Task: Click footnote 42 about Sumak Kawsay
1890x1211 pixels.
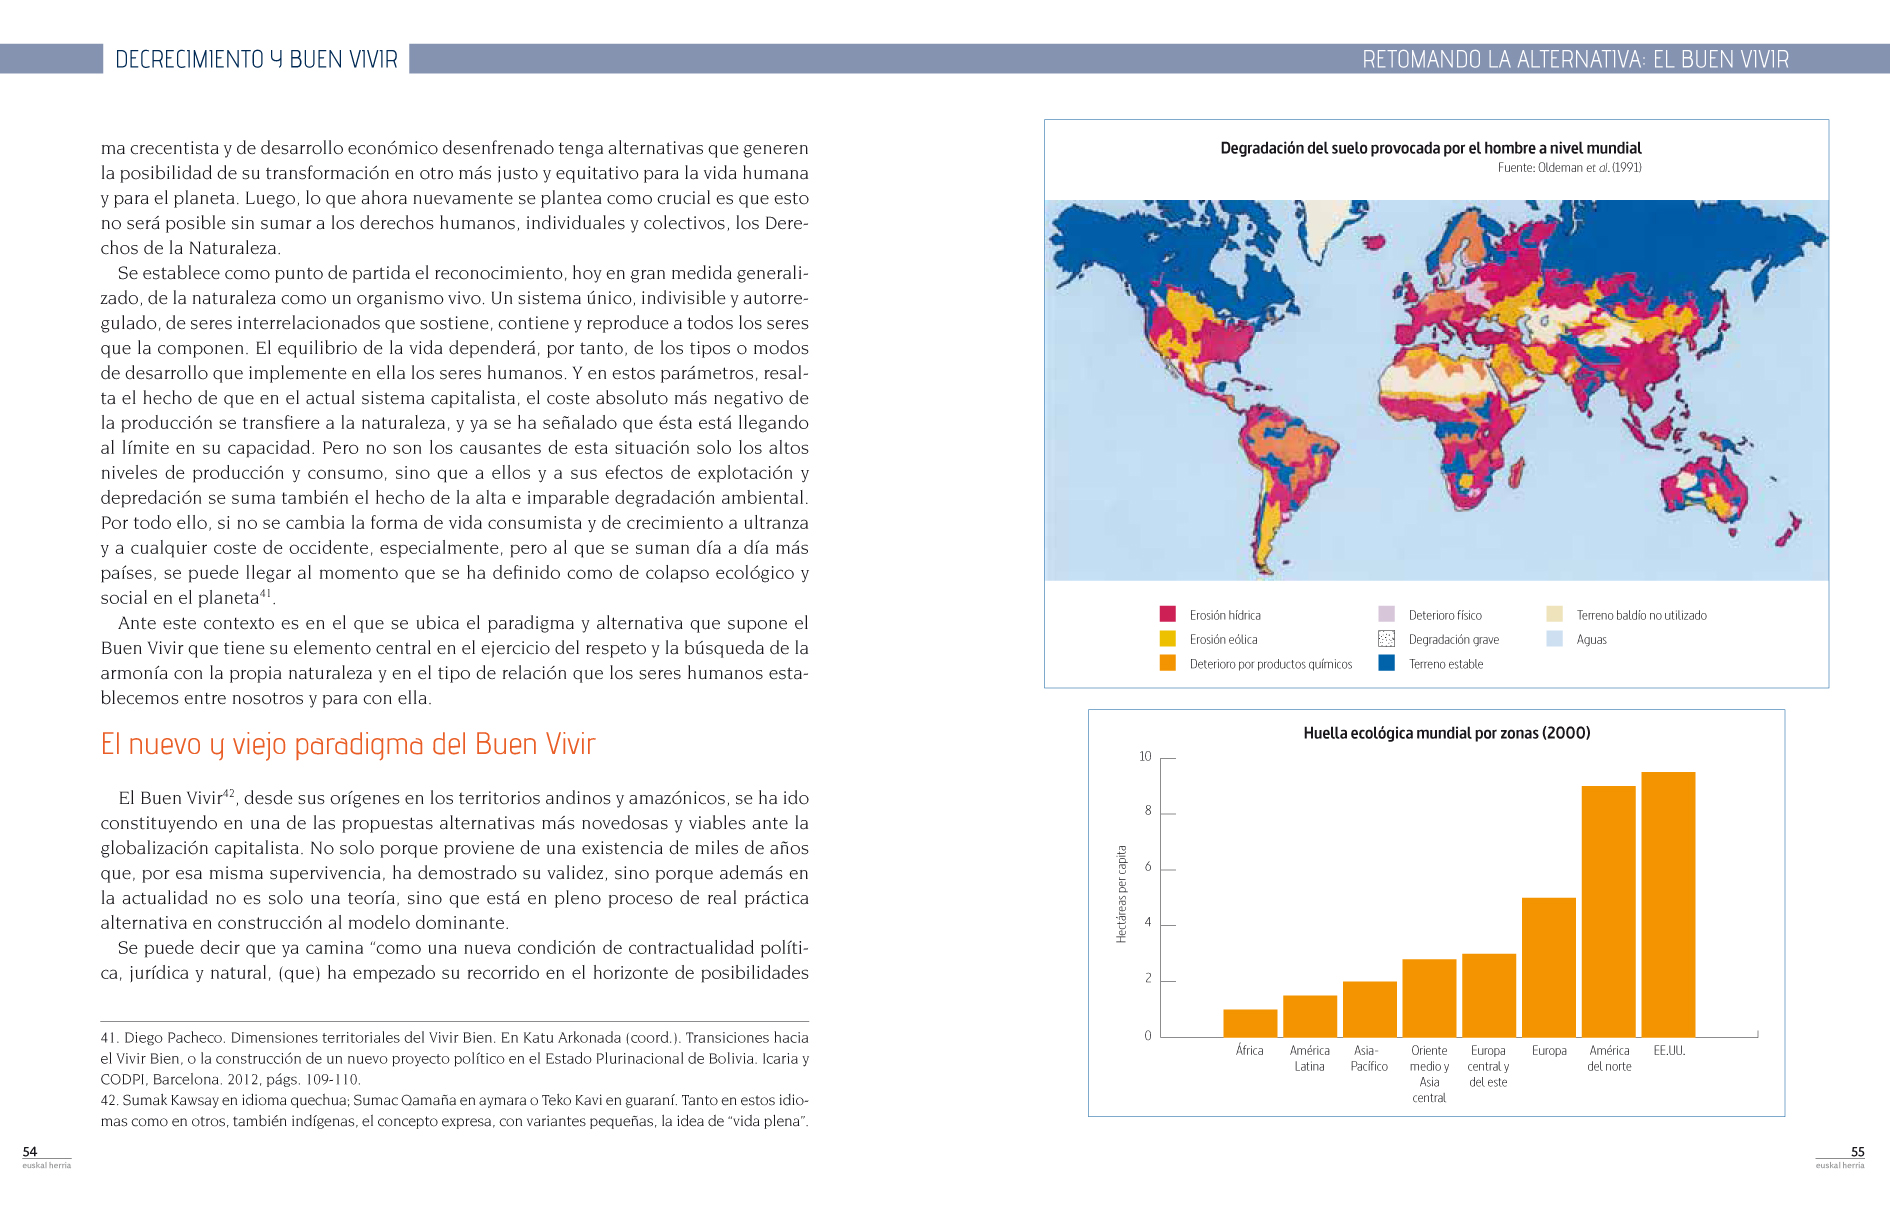Action: click(454, 1110)
